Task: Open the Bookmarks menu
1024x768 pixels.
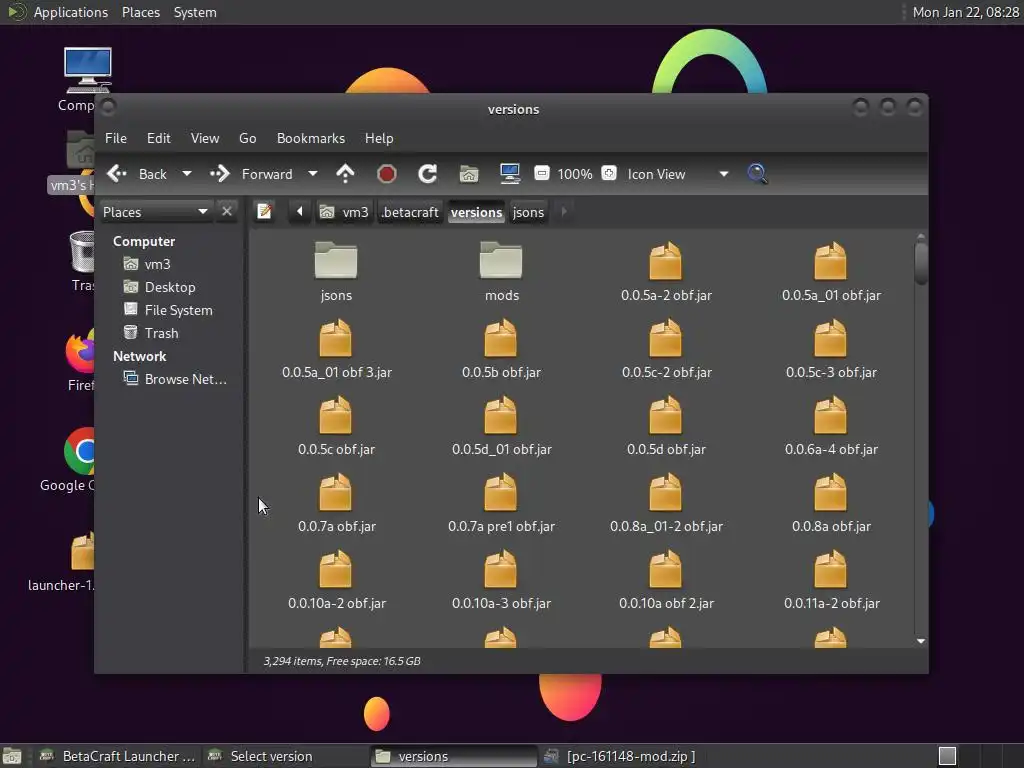Action: (x=310, y=138)
